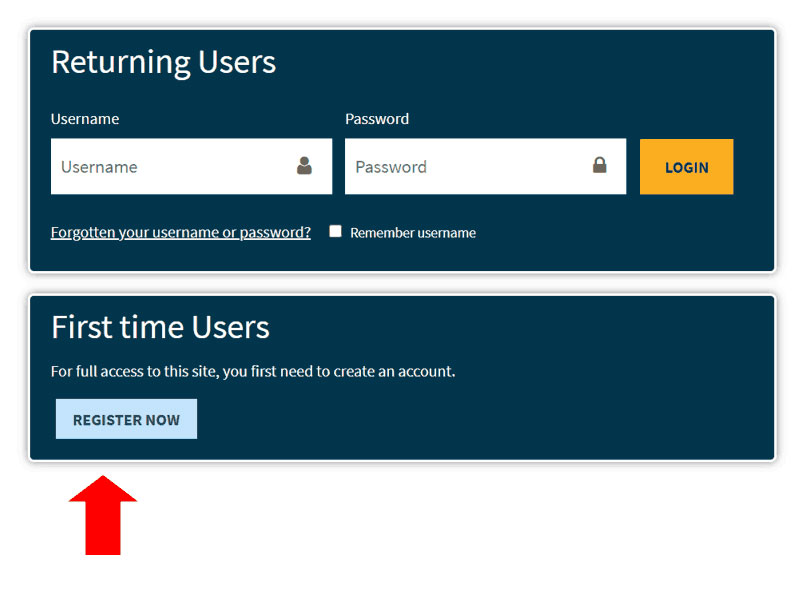This screenshot has height=594, width=806.
Task: Click the Username input field
Action: coord(191,166)
